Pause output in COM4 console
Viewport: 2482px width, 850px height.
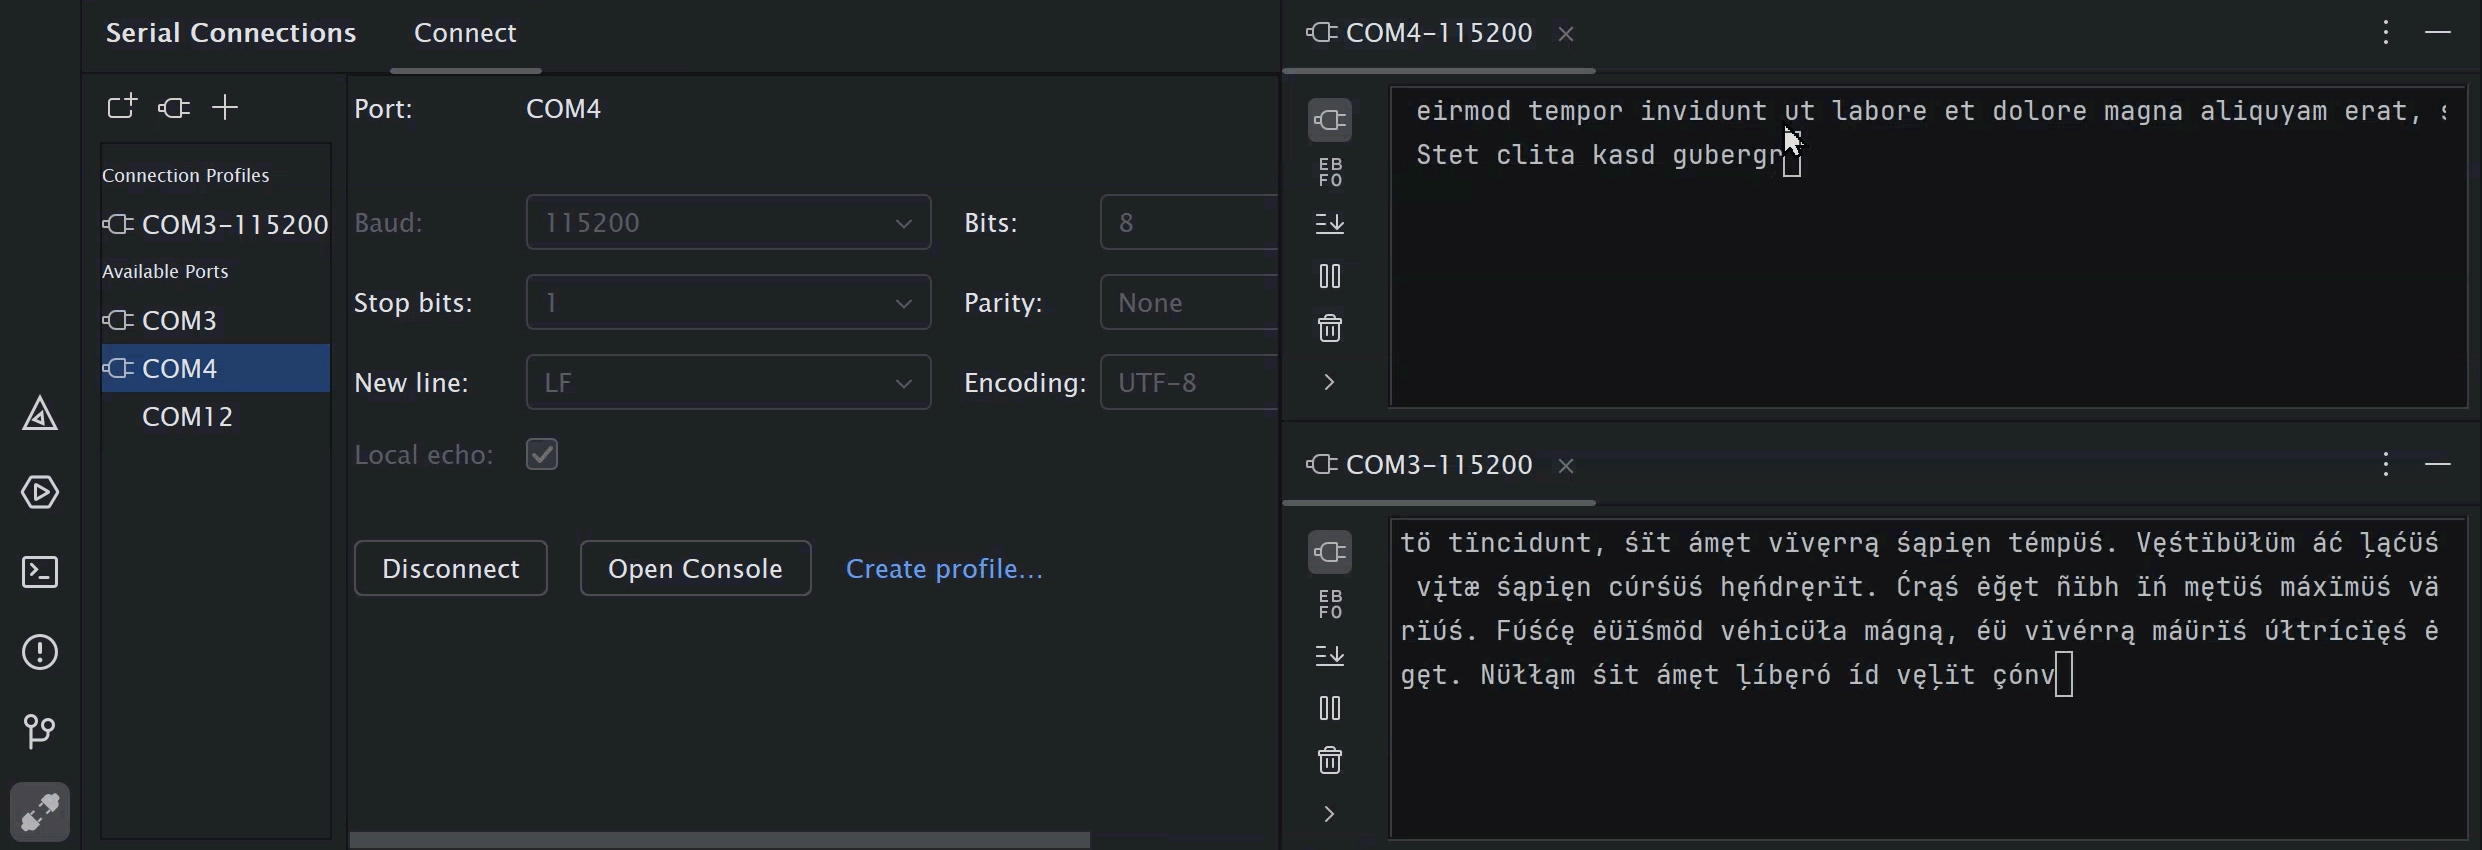(x=1330, y=276)
